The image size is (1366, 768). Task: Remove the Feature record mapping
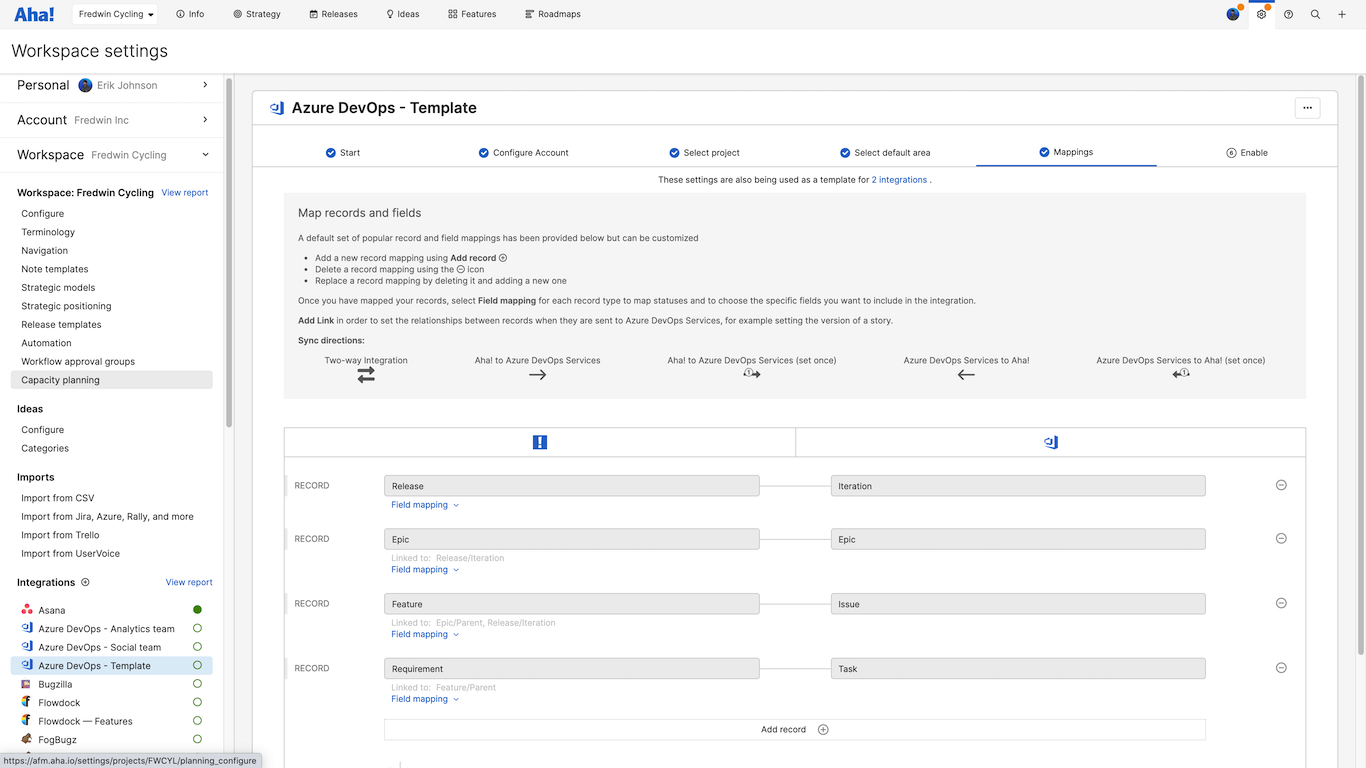coord(1281,603)
